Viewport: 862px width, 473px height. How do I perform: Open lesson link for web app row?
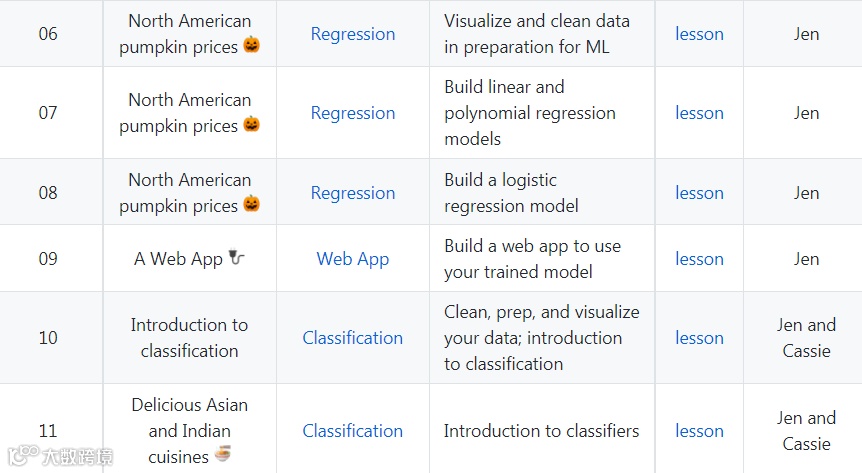pos(699,259)
